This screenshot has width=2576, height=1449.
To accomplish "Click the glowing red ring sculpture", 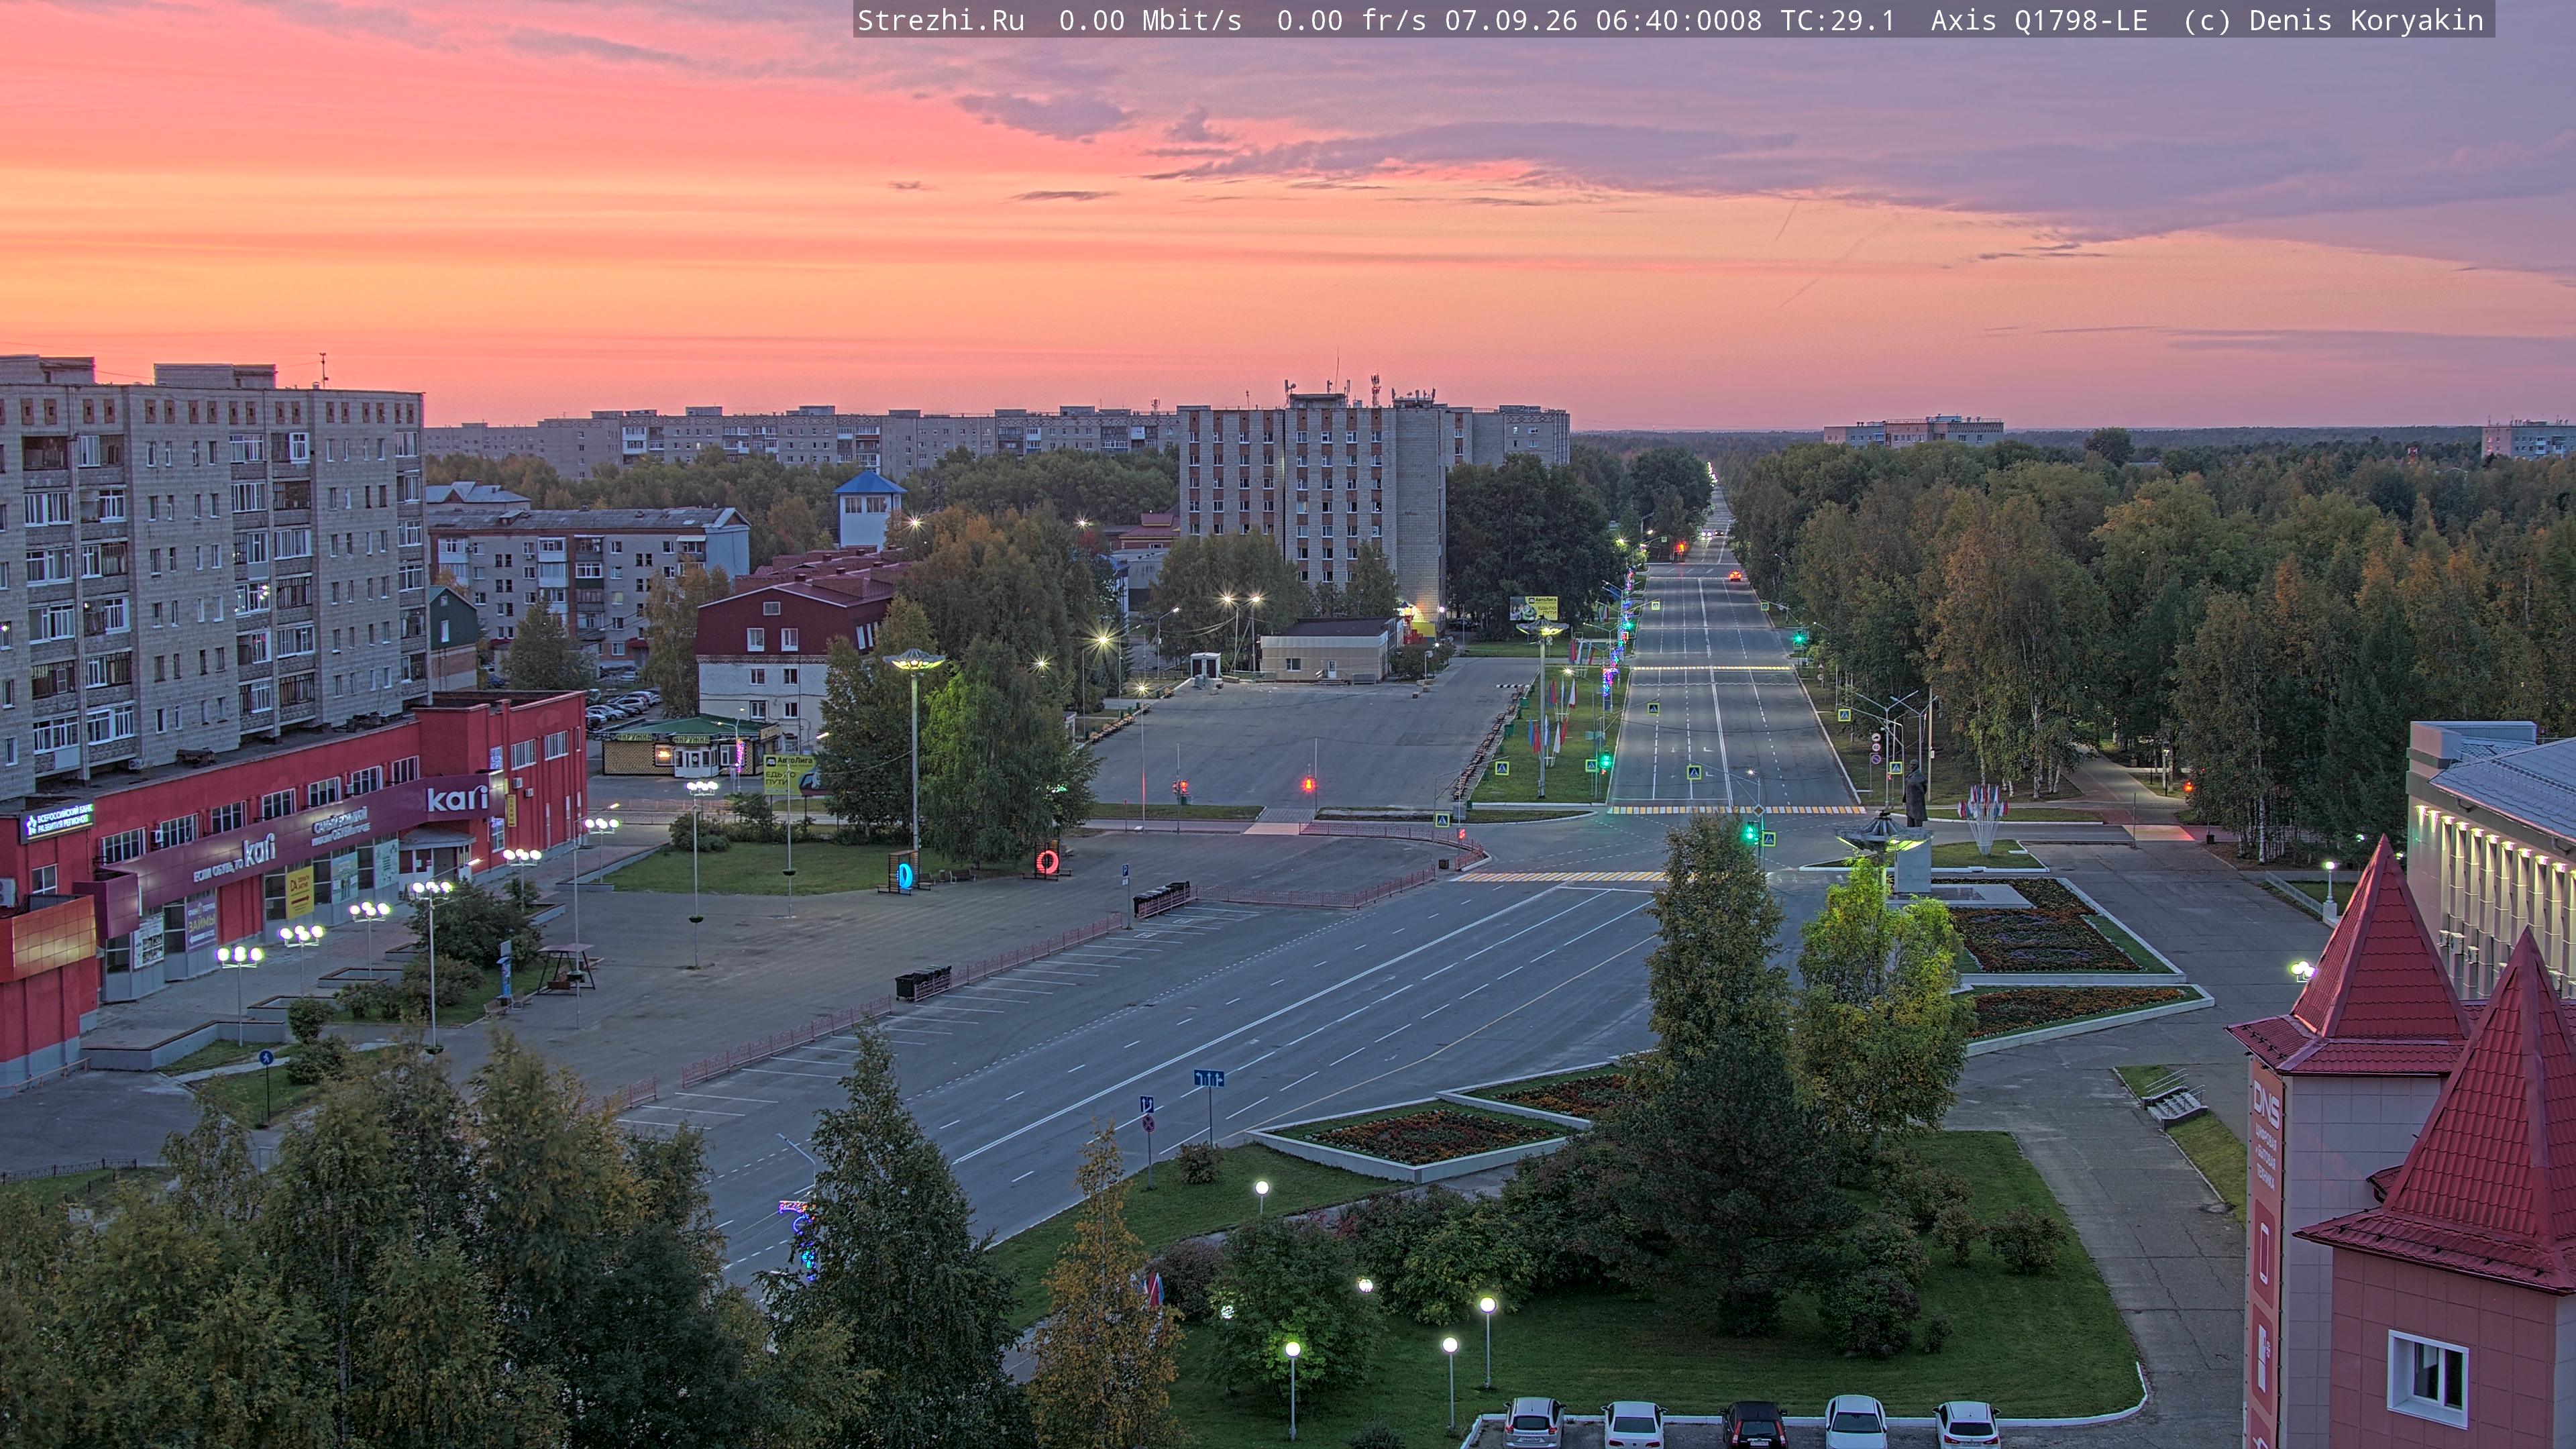I will pyautogui.click(x=1047, y=861).
